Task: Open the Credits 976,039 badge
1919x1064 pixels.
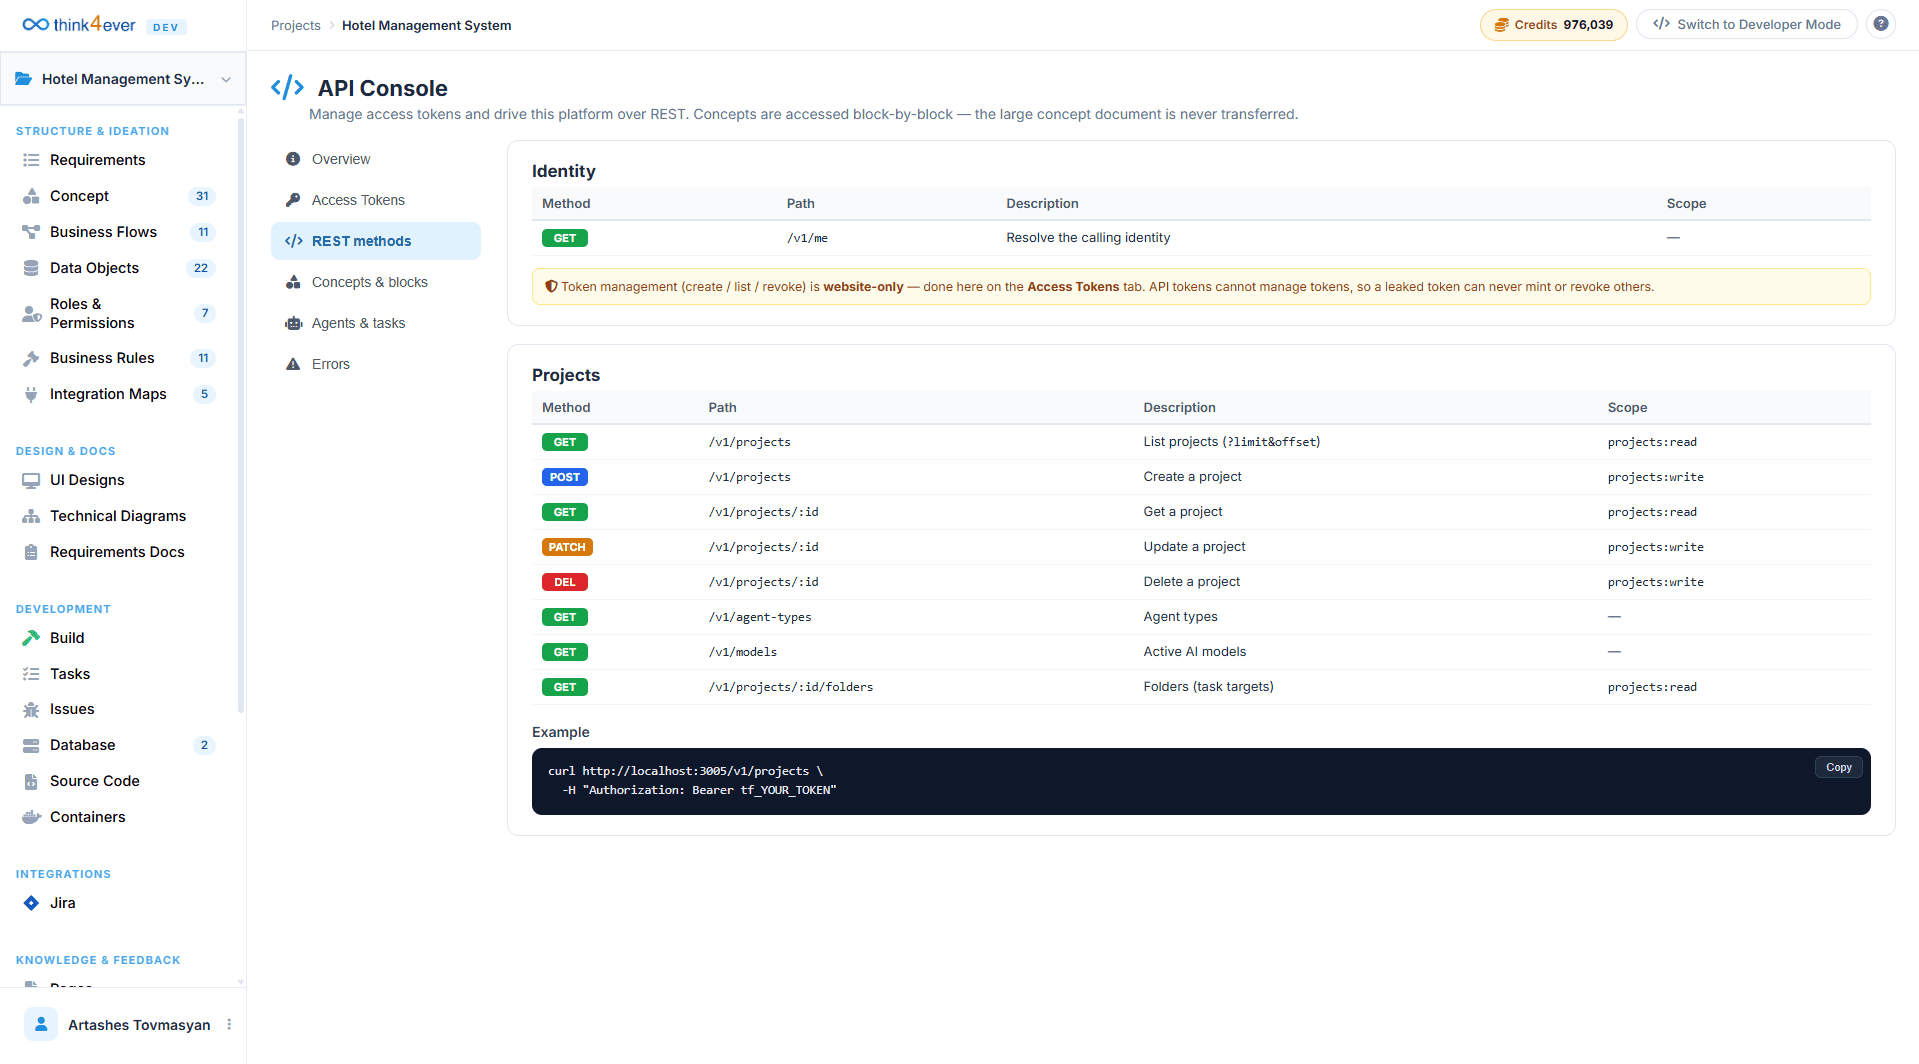Action: click(1553, 24)
